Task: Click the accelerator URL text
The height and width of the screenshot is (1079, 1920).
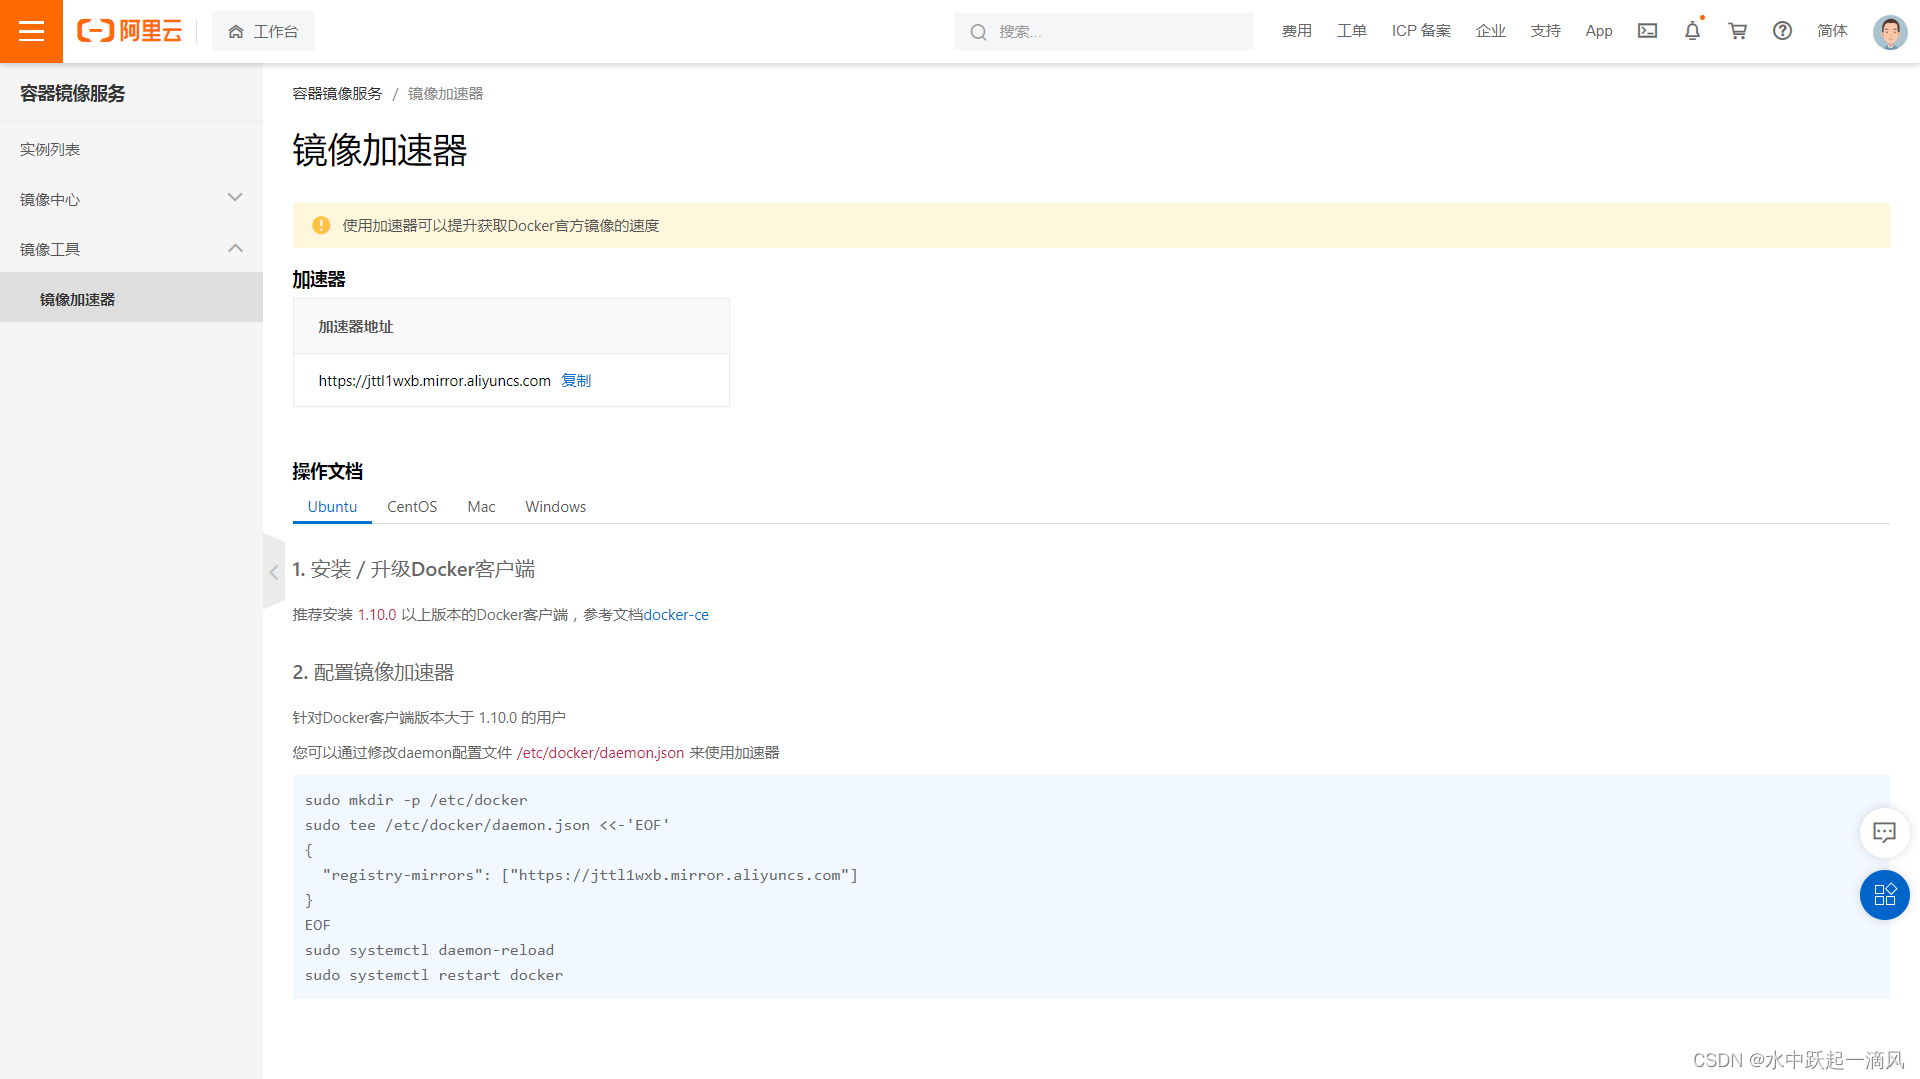Action: point(434,380)
